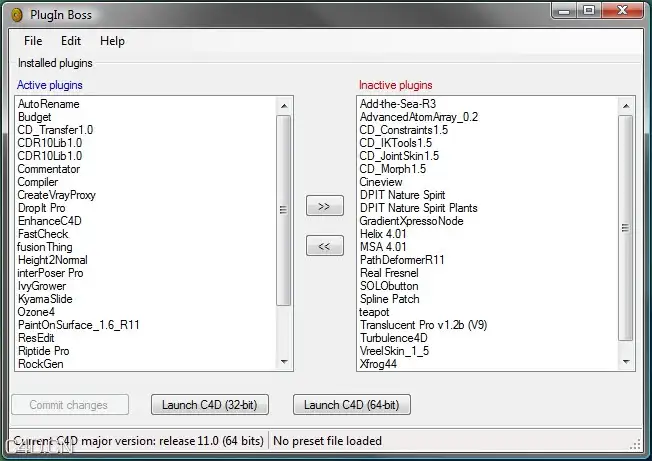Select Riptide Pro in Active plugins
Viewport: 652px width, 461px height.
pyautogui.click(x=43, y=351)
